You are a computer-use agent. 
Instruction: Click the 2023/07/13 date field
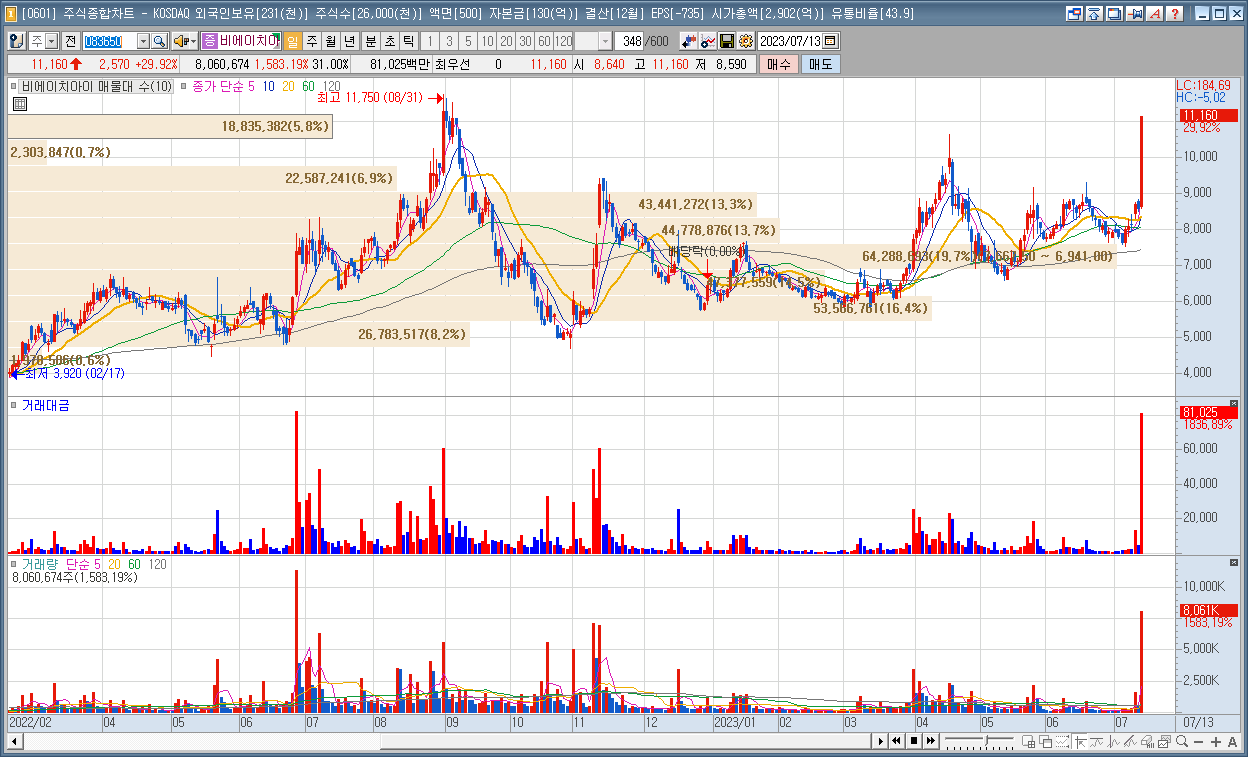[790, 41]
